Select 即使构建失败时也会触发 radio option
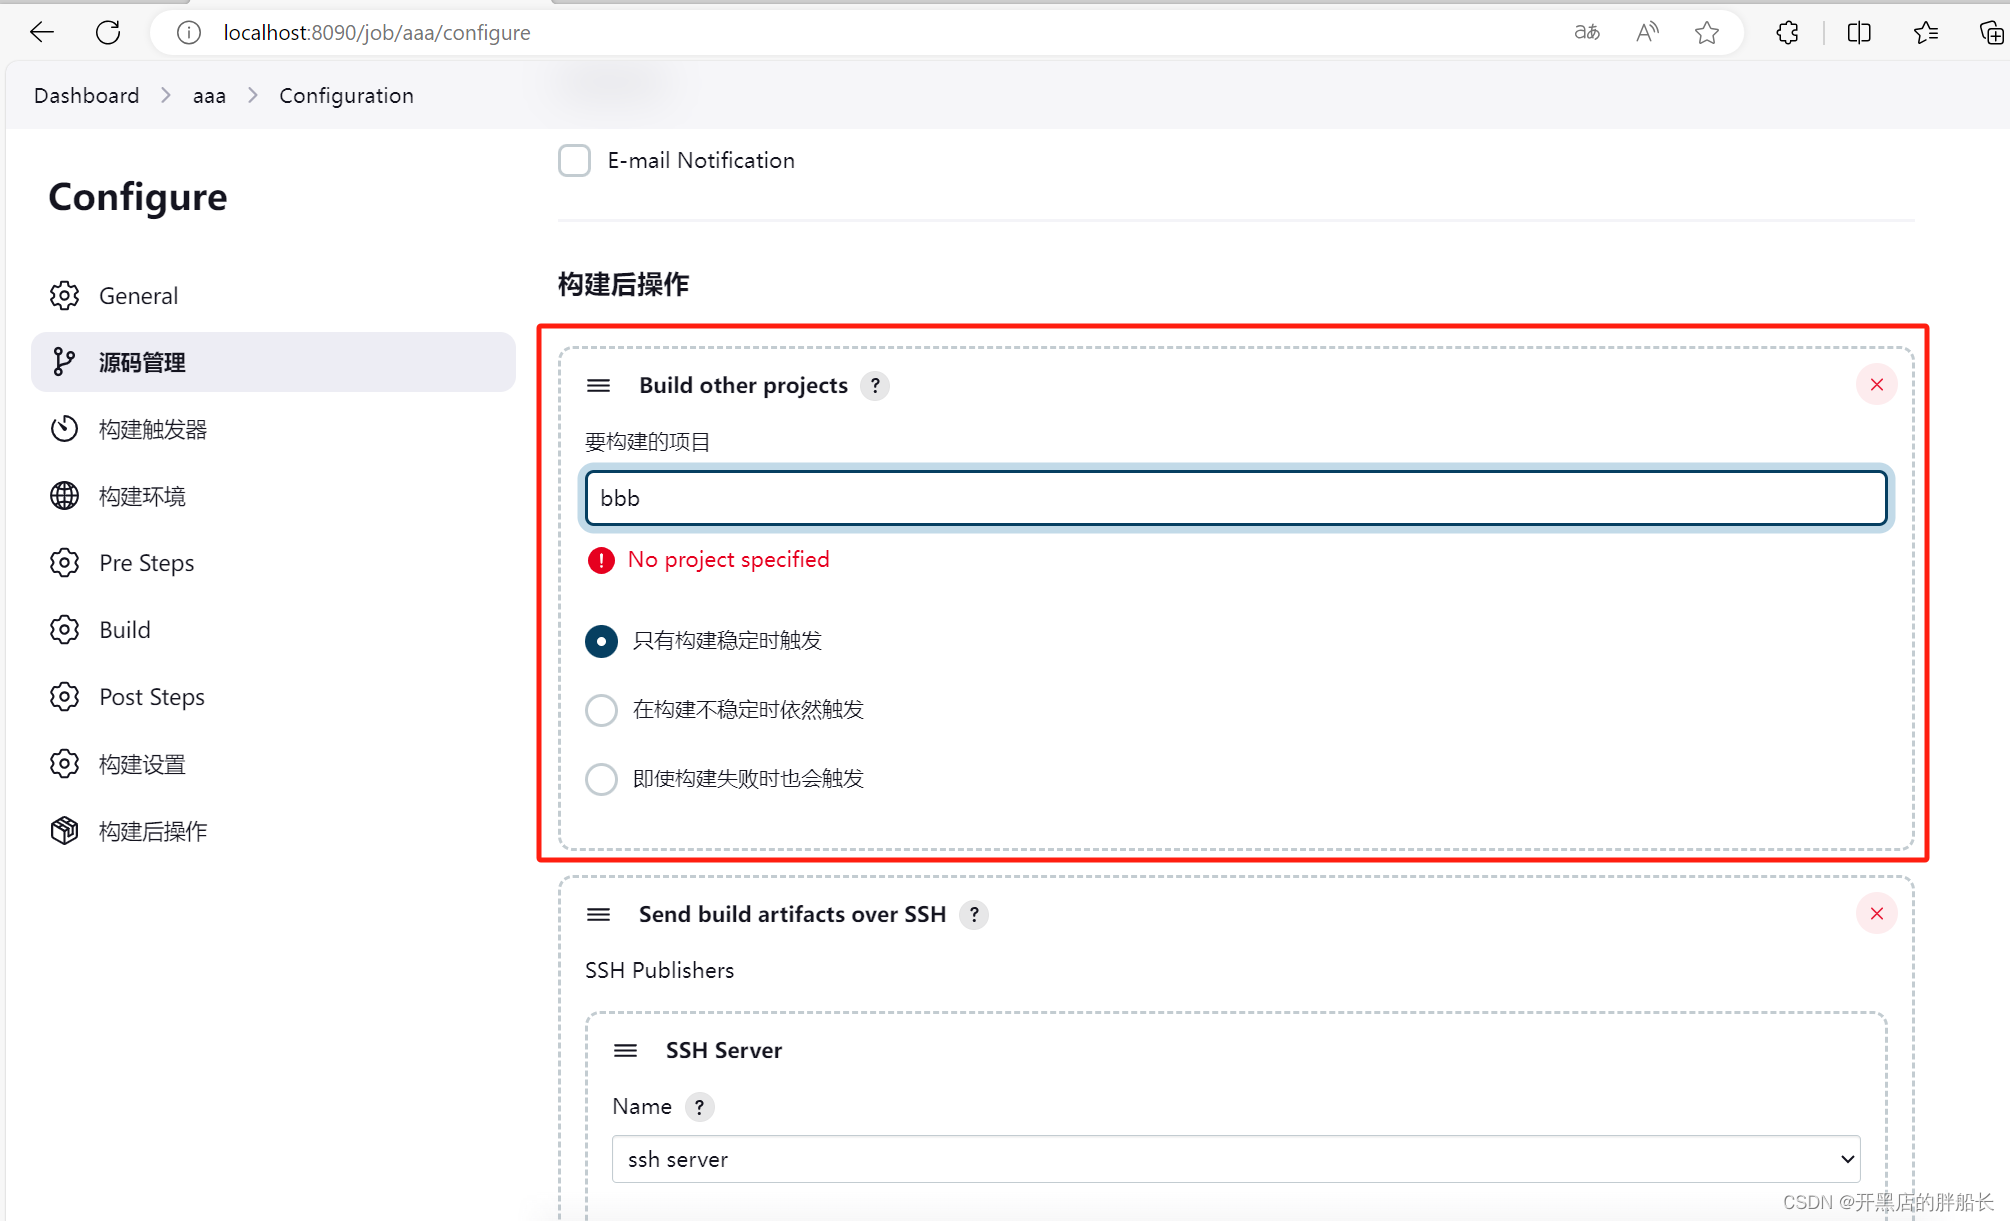Image resolution: width=2010 pixels, height=1221 pixels. click(x=601, y=779)
